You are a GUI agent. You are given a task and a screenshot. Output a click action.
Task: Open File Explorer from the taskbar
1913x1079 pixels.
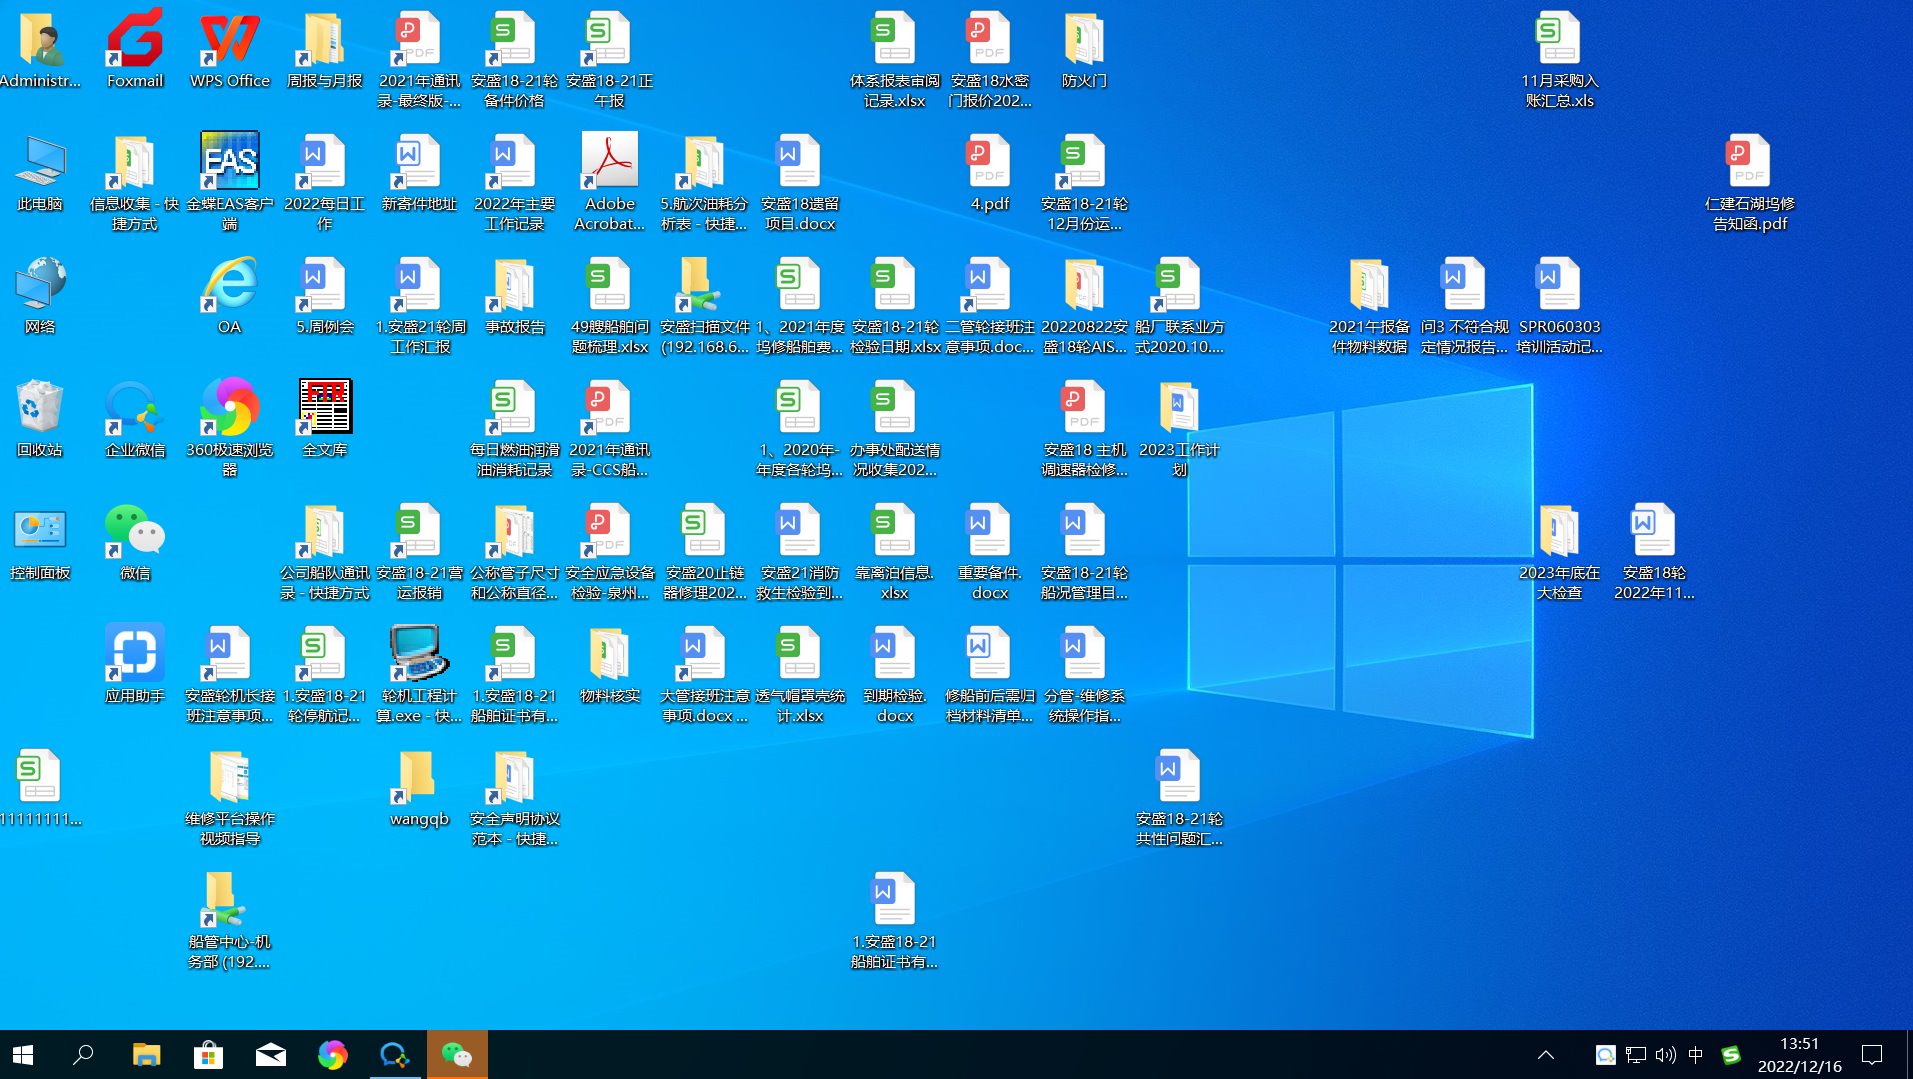(146, 1055)
